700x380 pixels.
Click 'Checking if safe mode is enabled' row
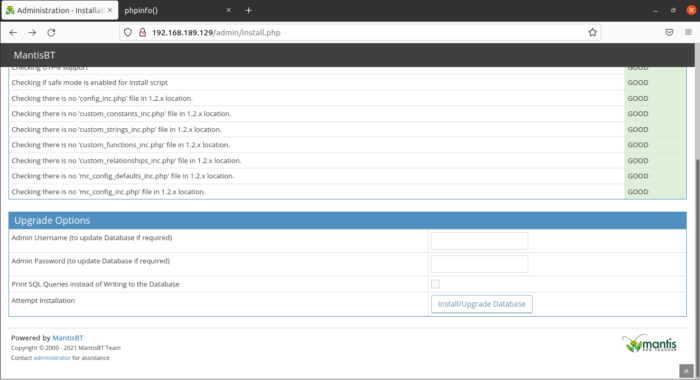tap(316, 83)
